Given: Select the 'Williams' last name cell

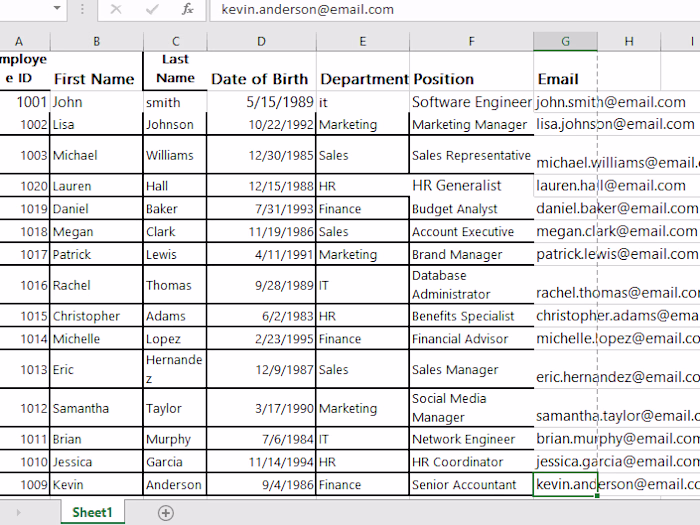Looking at the screenshot, I should pos(175,154).
